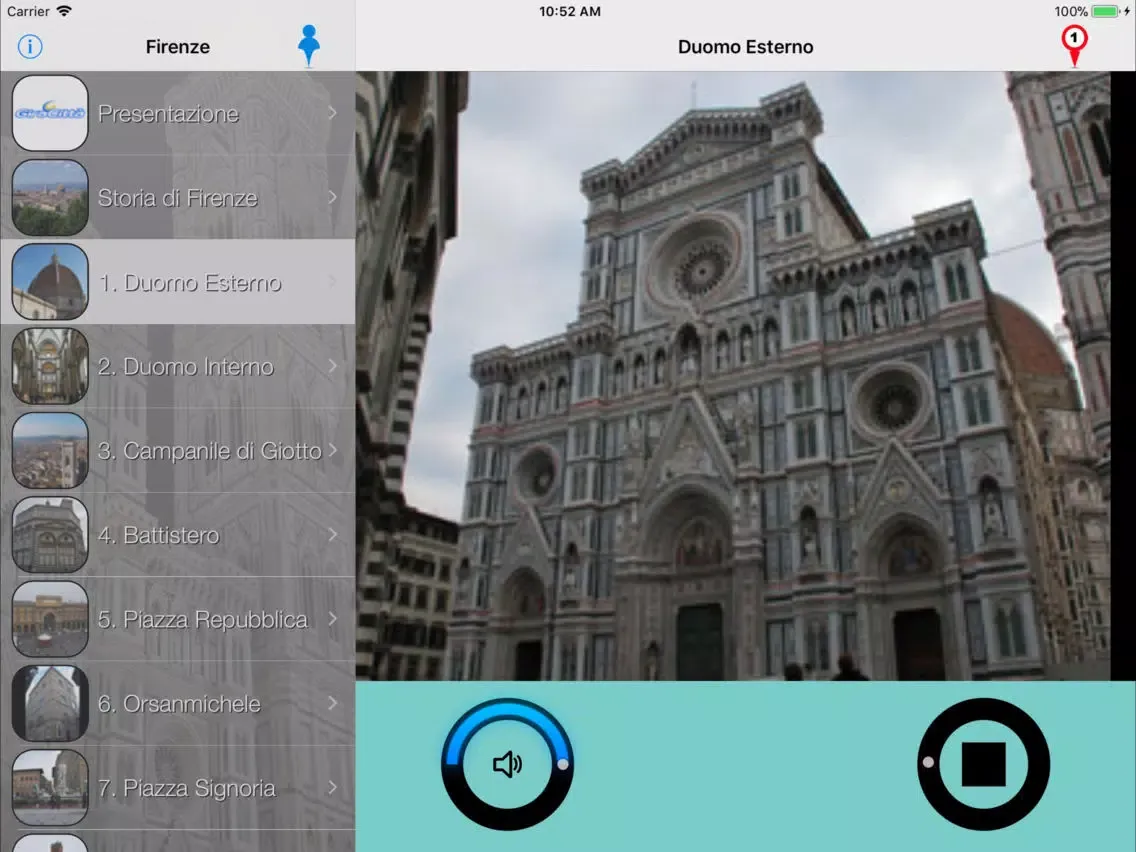Choose 2. Duomo Interno in the list
This screenshot has height=852, width=1136.
[178, 366]
